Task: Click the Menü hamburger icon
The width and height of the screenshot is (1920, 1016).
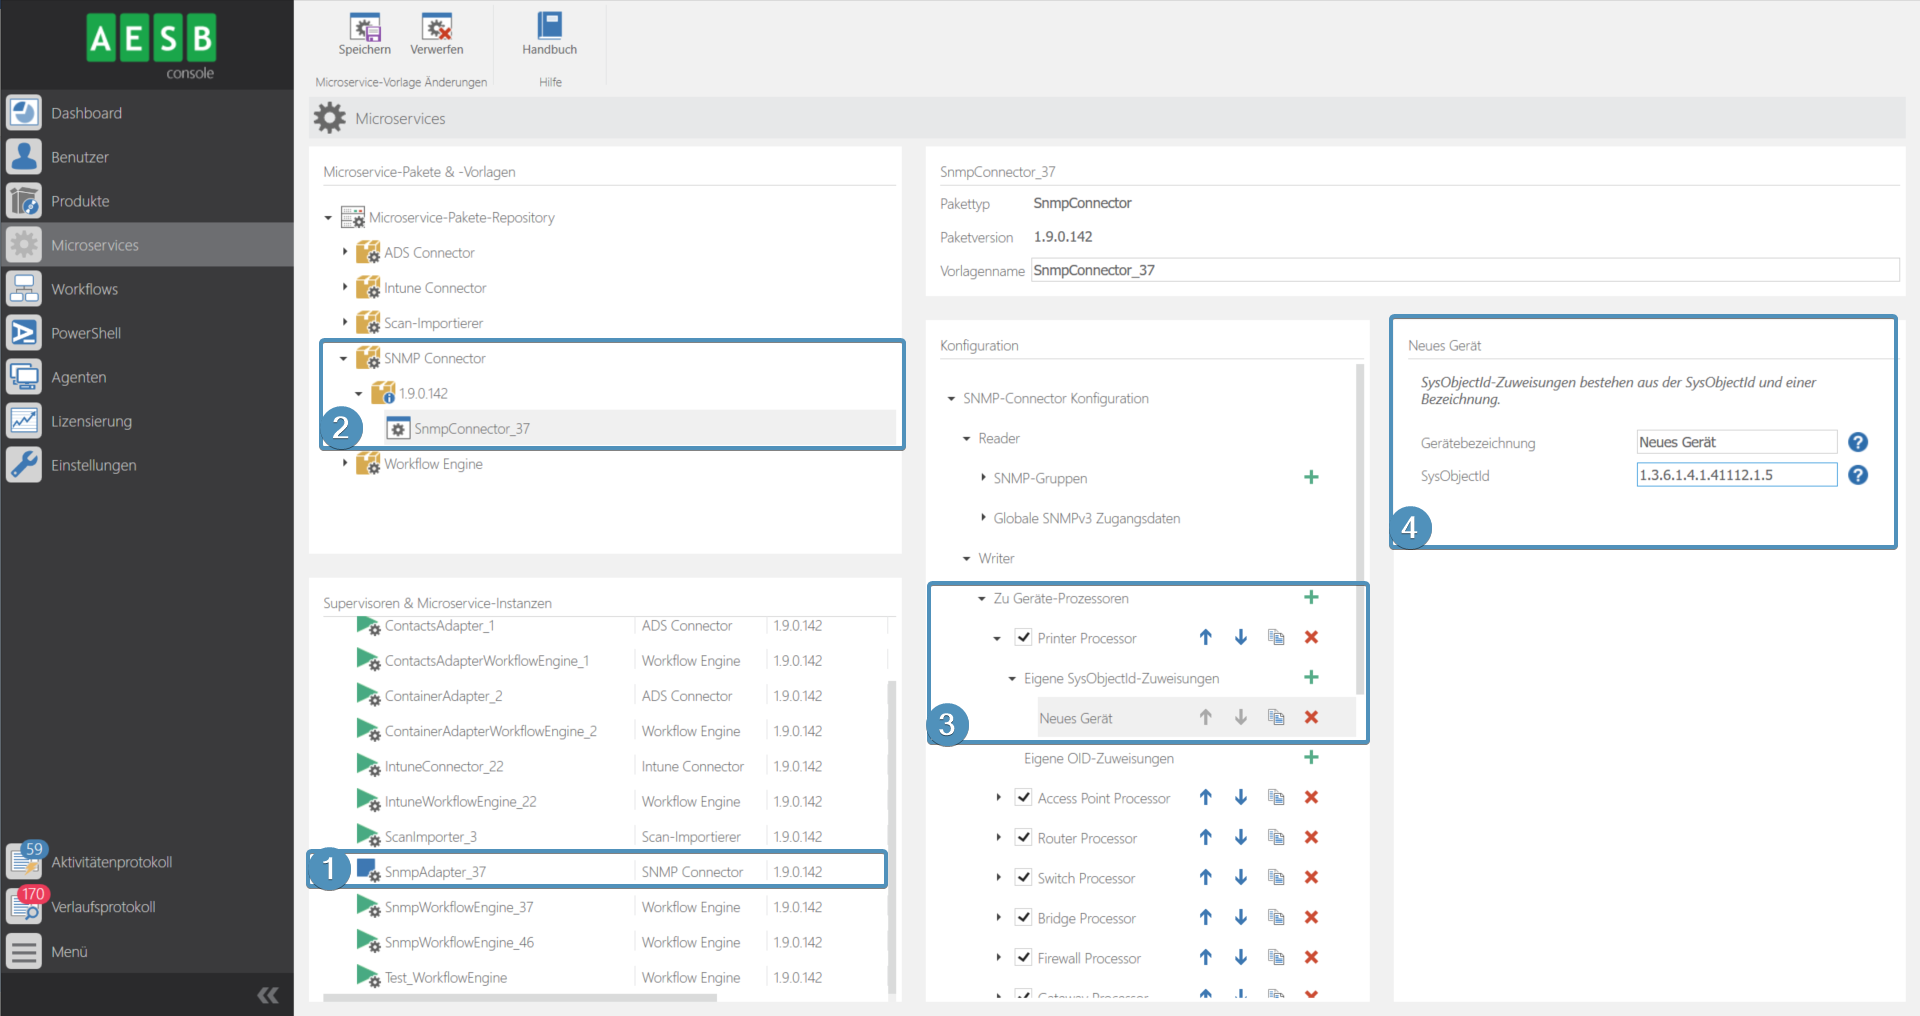Action: click(24, 951)
